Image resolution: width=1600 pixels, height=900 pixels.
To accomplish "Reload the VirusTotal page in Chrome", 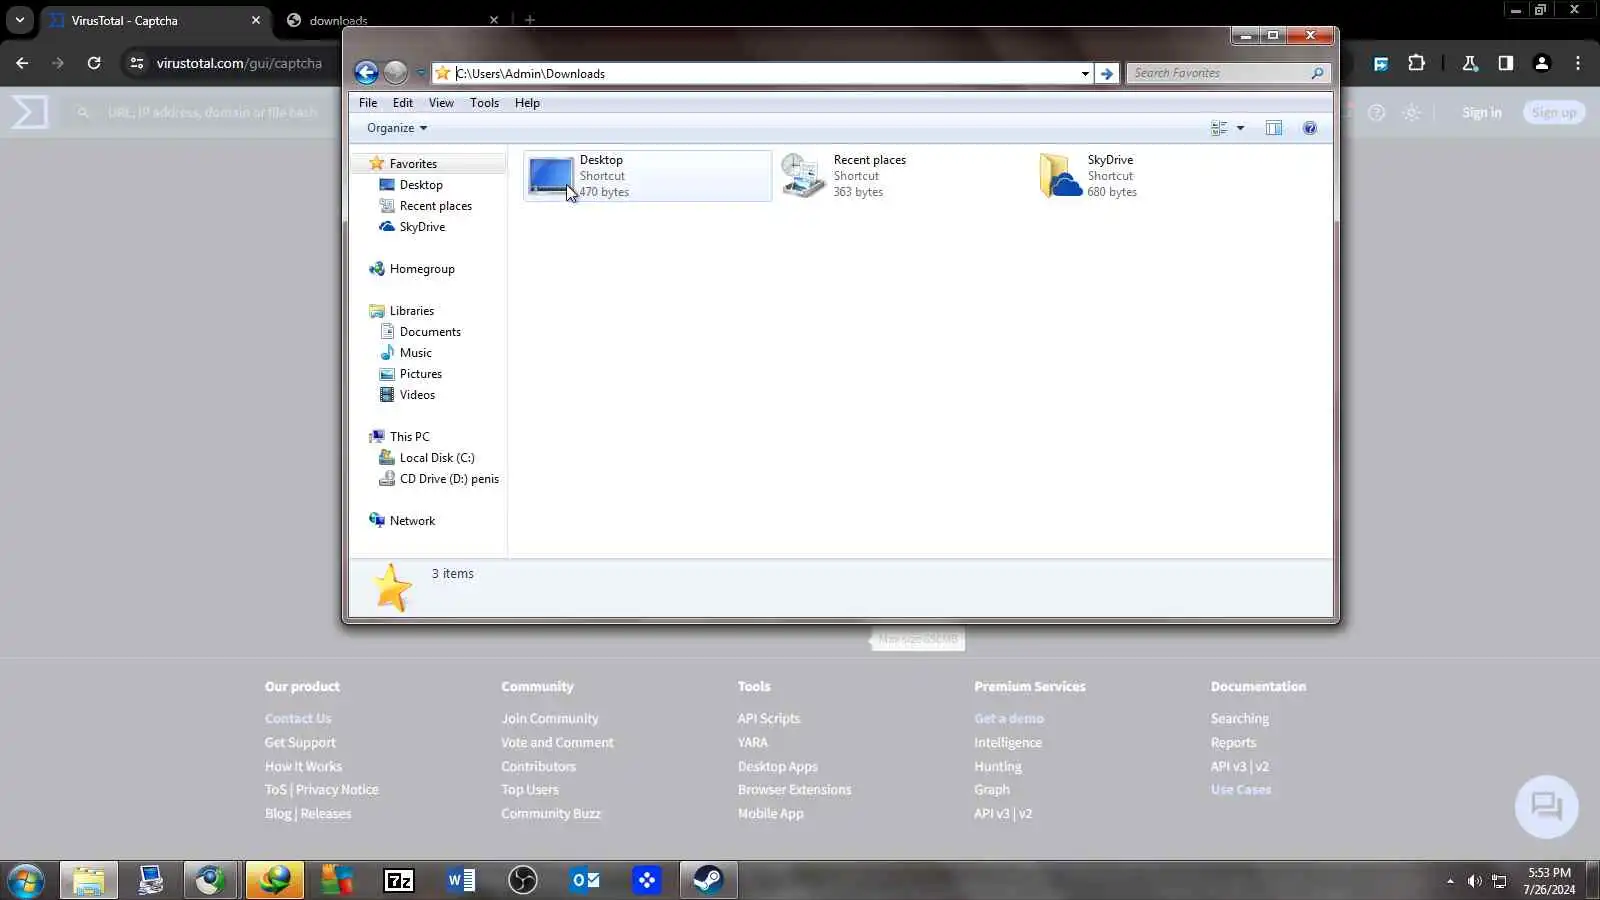I will click(x=94, y=63).
